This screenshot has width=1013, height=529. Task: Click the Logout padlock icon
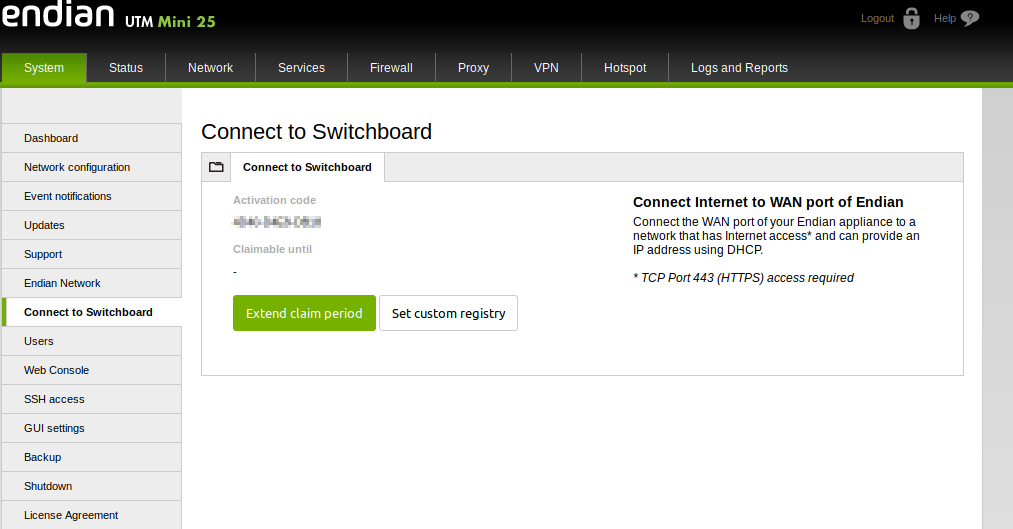tap(910, 18)
